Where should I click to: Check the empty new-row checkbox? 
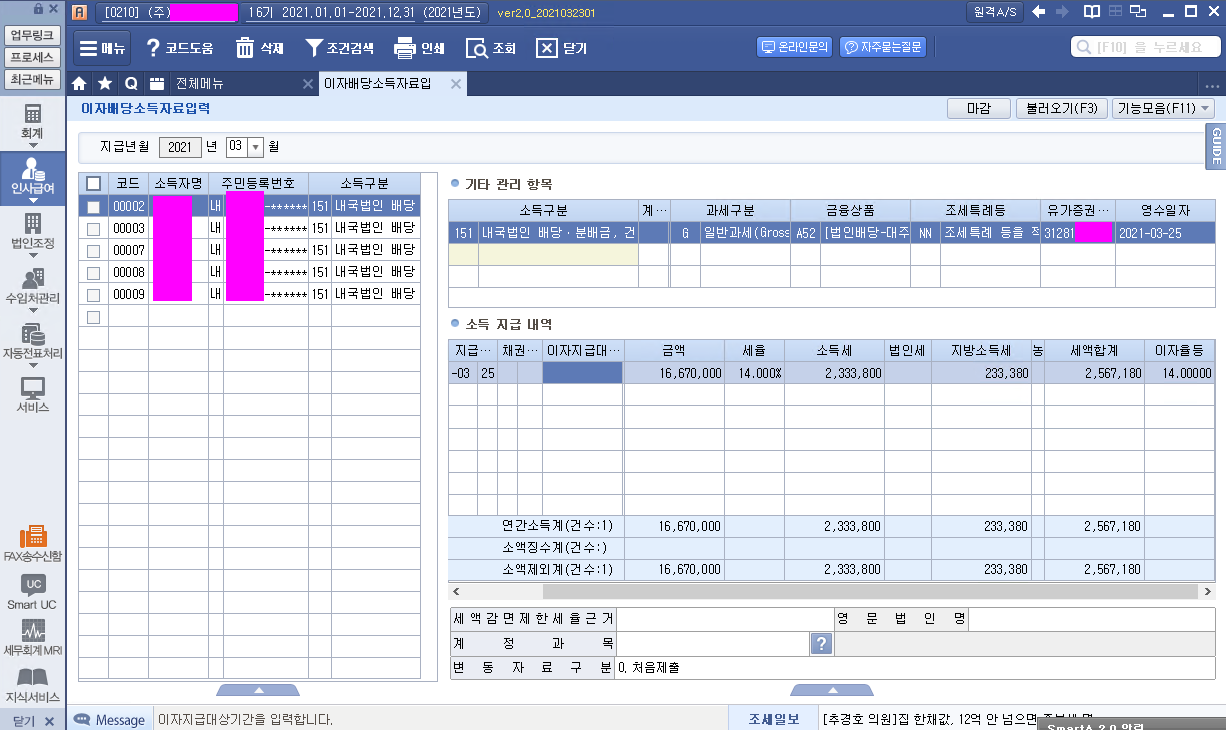pos(94,317)
